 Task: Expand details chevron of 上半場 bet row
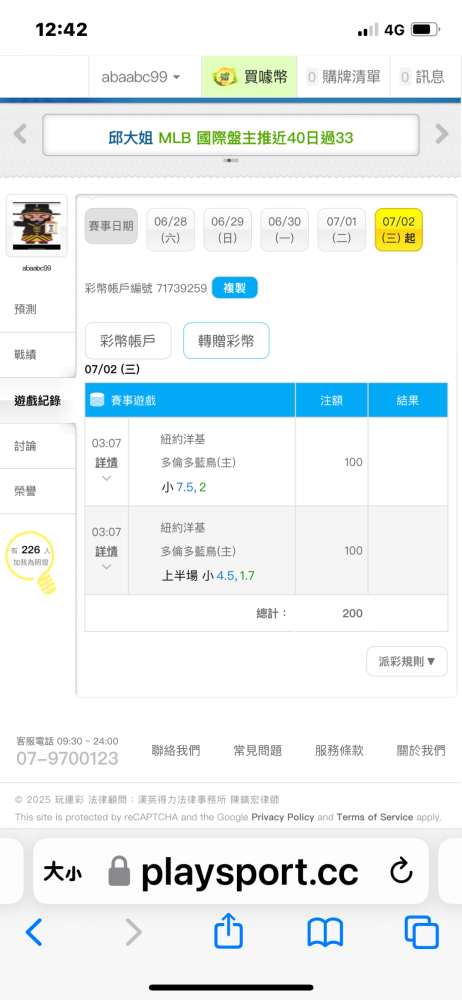(107, 566)
